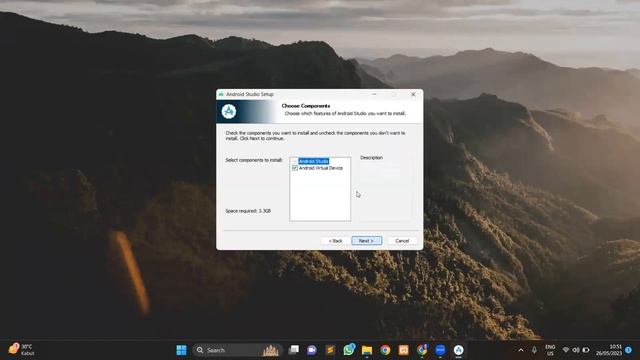640x360 pixels.
Task: Cancel the Android Studio setup
Action: (x=402, y=241)
